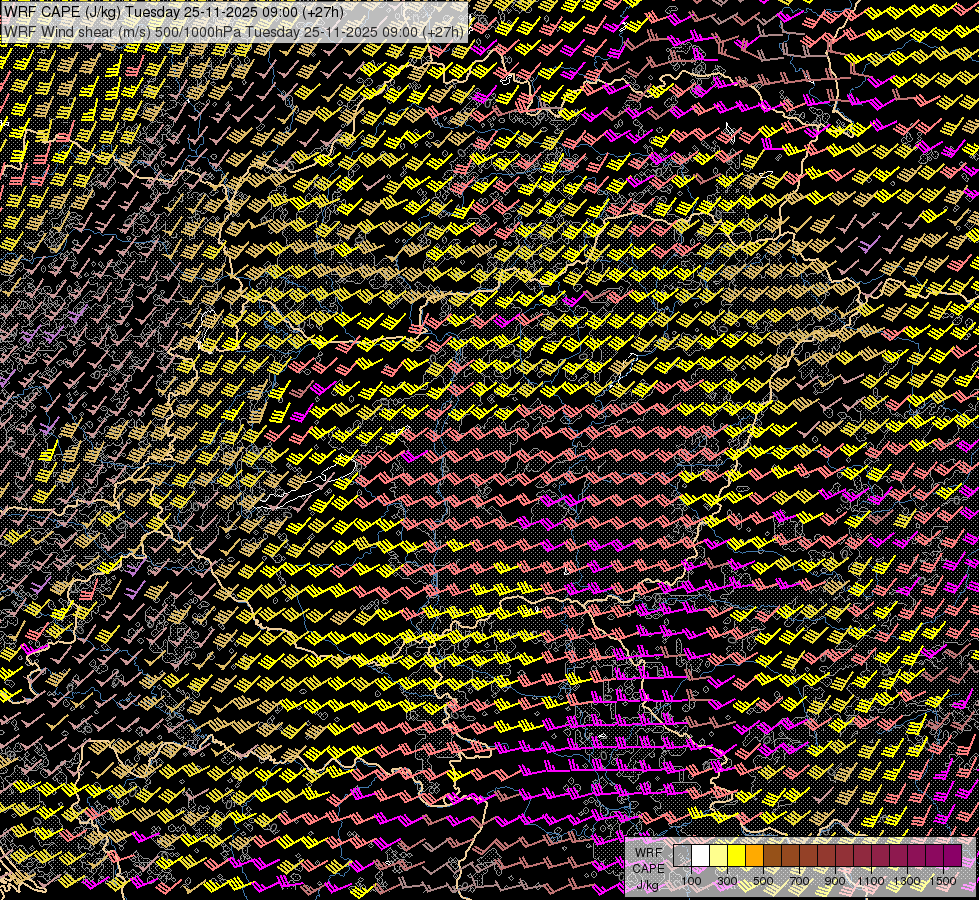Click the rightmost purple CAPE legend swatch
The width and height of the screenshot is (979, 900).
(x=953, y=855)
